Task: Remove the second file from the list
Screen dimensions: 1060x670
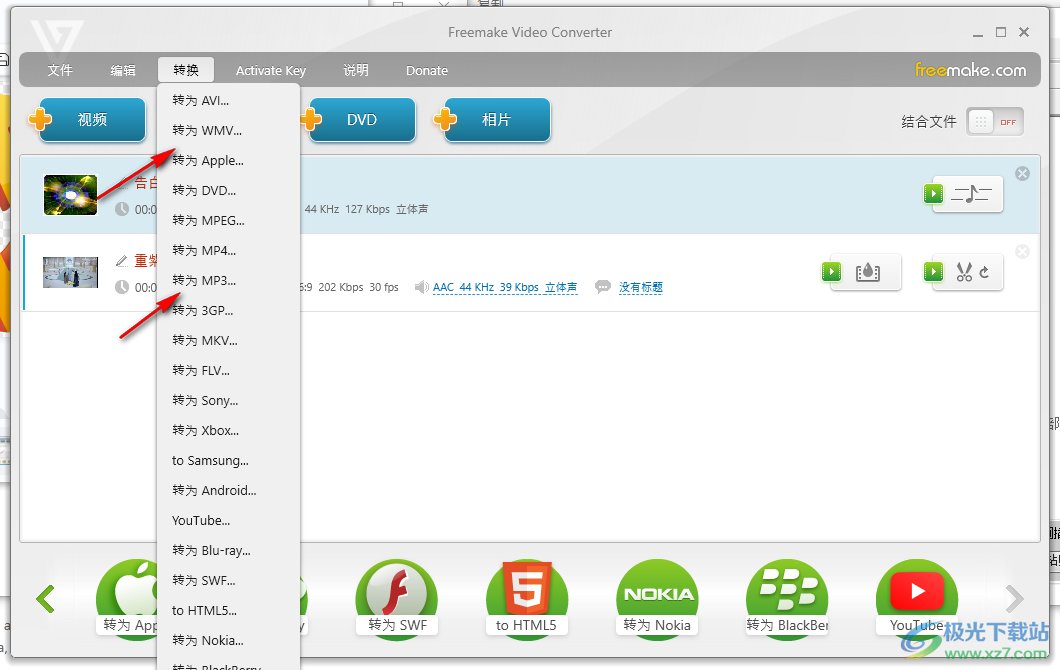Action: point(1022,252)
